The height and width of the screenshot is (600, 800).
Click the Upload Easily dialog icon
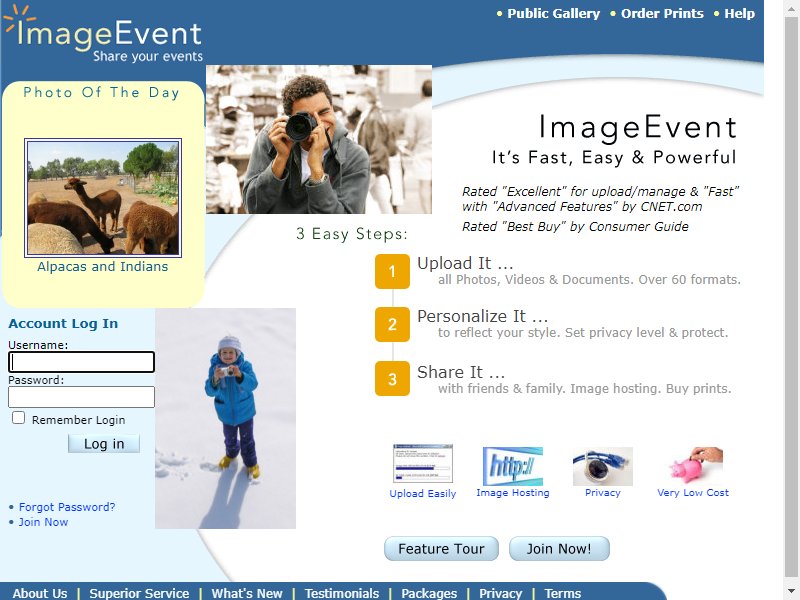point(422,463)
